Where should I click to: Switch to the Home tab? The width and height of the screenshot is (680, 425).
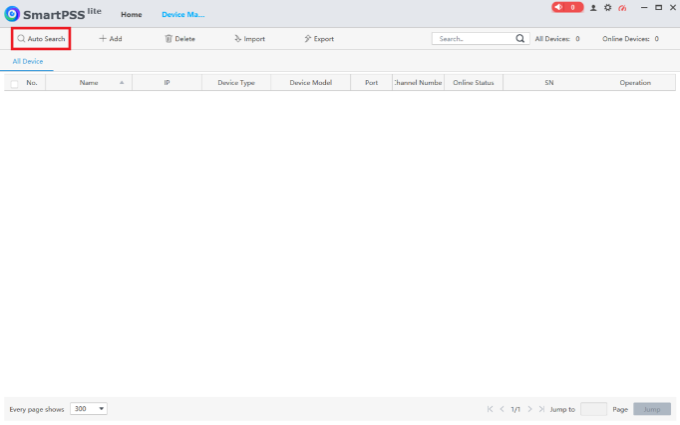[x=131, y=14]
